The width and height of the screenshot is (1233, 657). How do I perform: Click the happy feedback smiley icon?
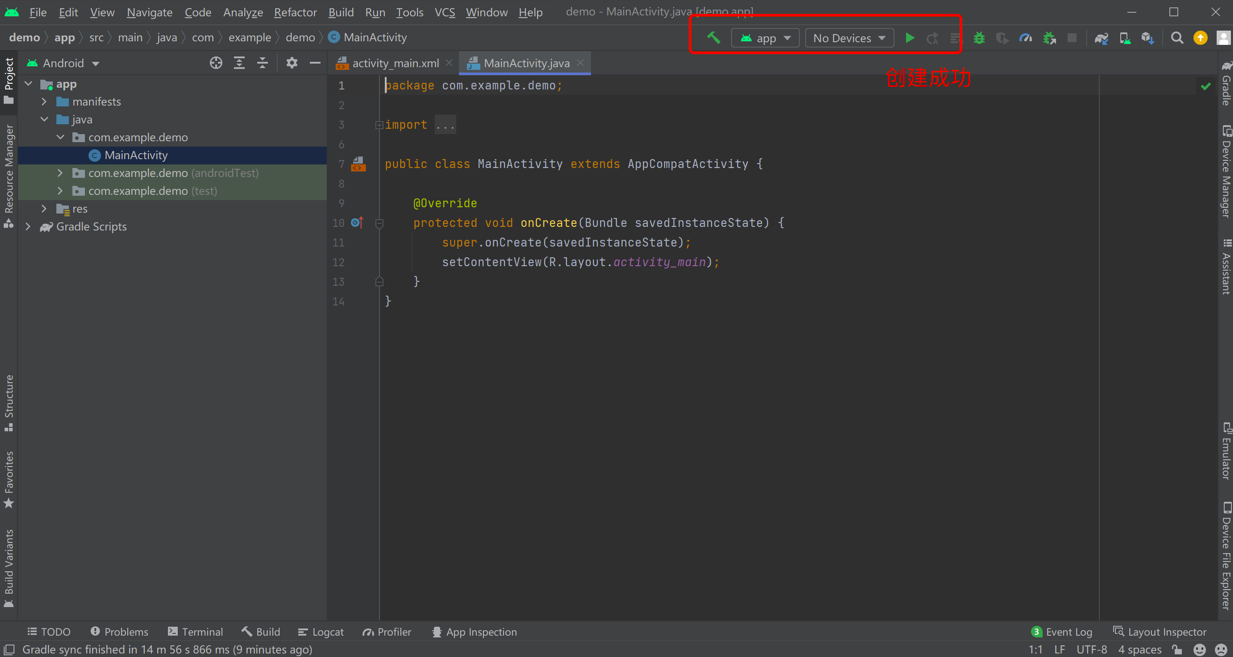click(1200, 650)
